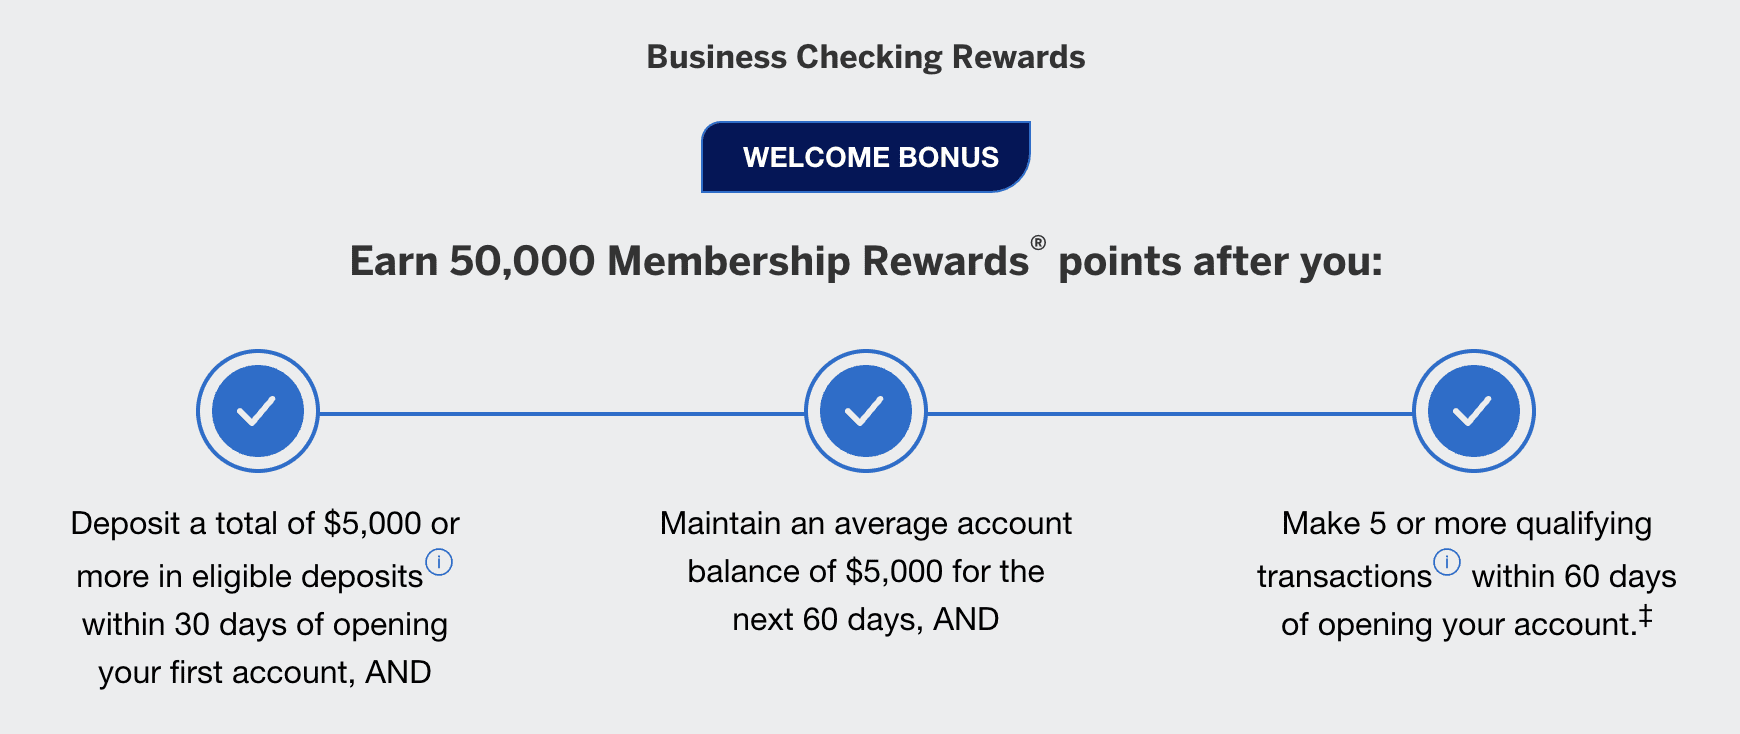Click the phrase eligible deposits
Screen dimensions: 1740x734
[x=308, y=577]
